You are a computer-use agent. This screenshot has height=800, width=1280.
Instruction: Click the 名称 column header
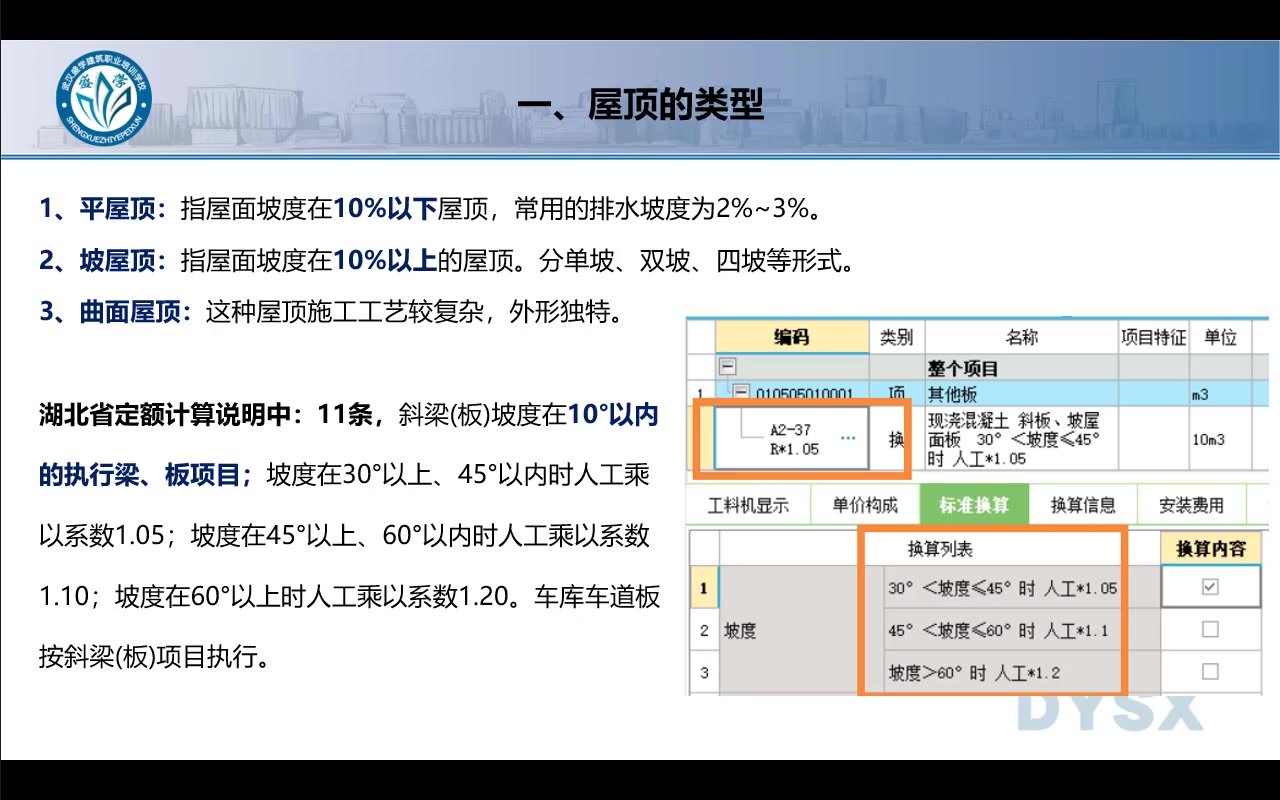tap(1021, 337)
